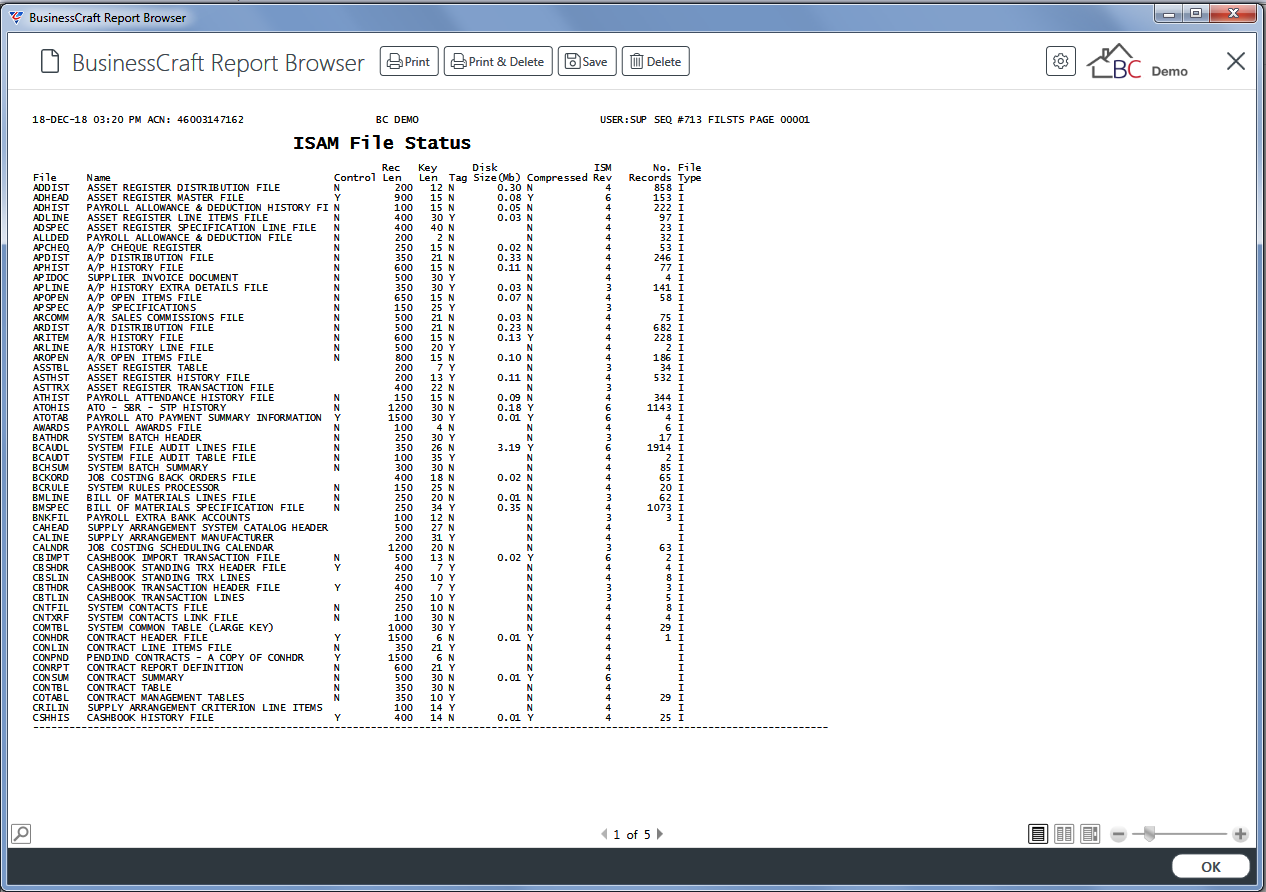This screenshot has height=892, width=1266.
Task: Click ASSET REGISTER MASTER FILE text
Action: tap(165, 198)
